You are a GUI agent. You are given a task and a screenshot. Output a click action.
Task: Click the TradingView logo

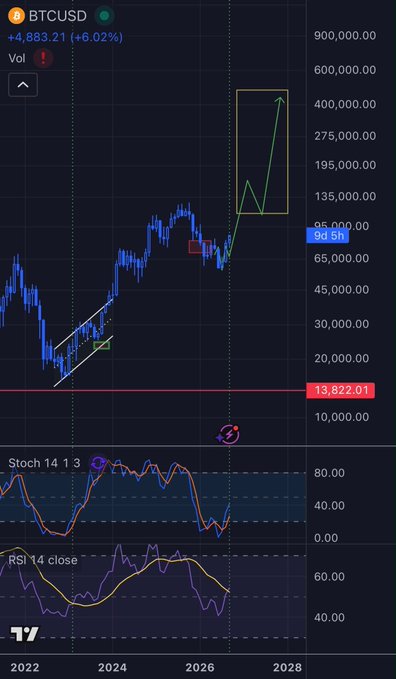click(x=24, y=634)
